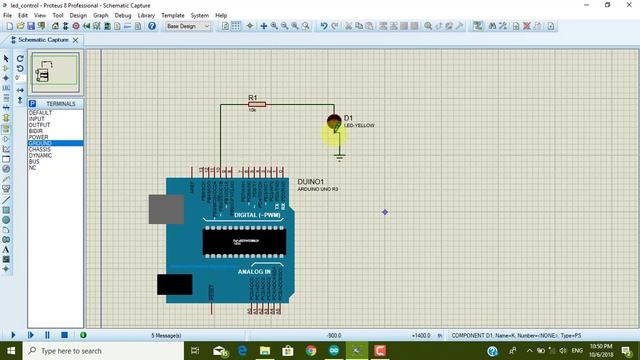Stop the simulation

pos(64,335)
